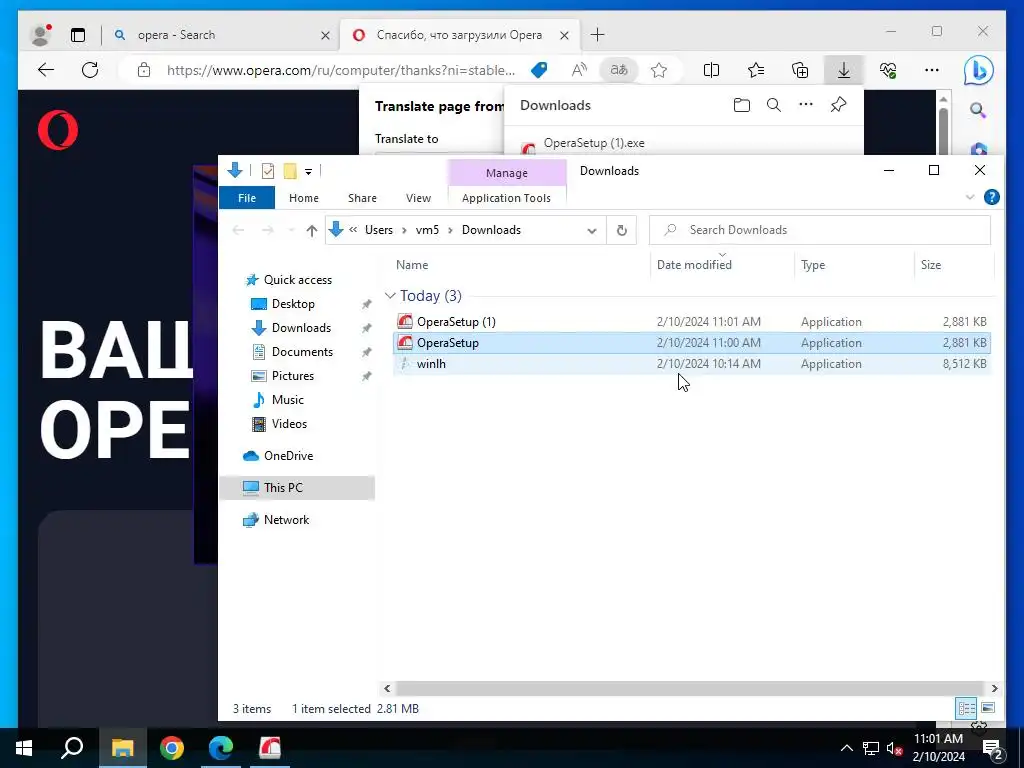Click New folder icon in Explorer title bar
Viewport: 1024px width, 768px height.
tap(290, 171)
